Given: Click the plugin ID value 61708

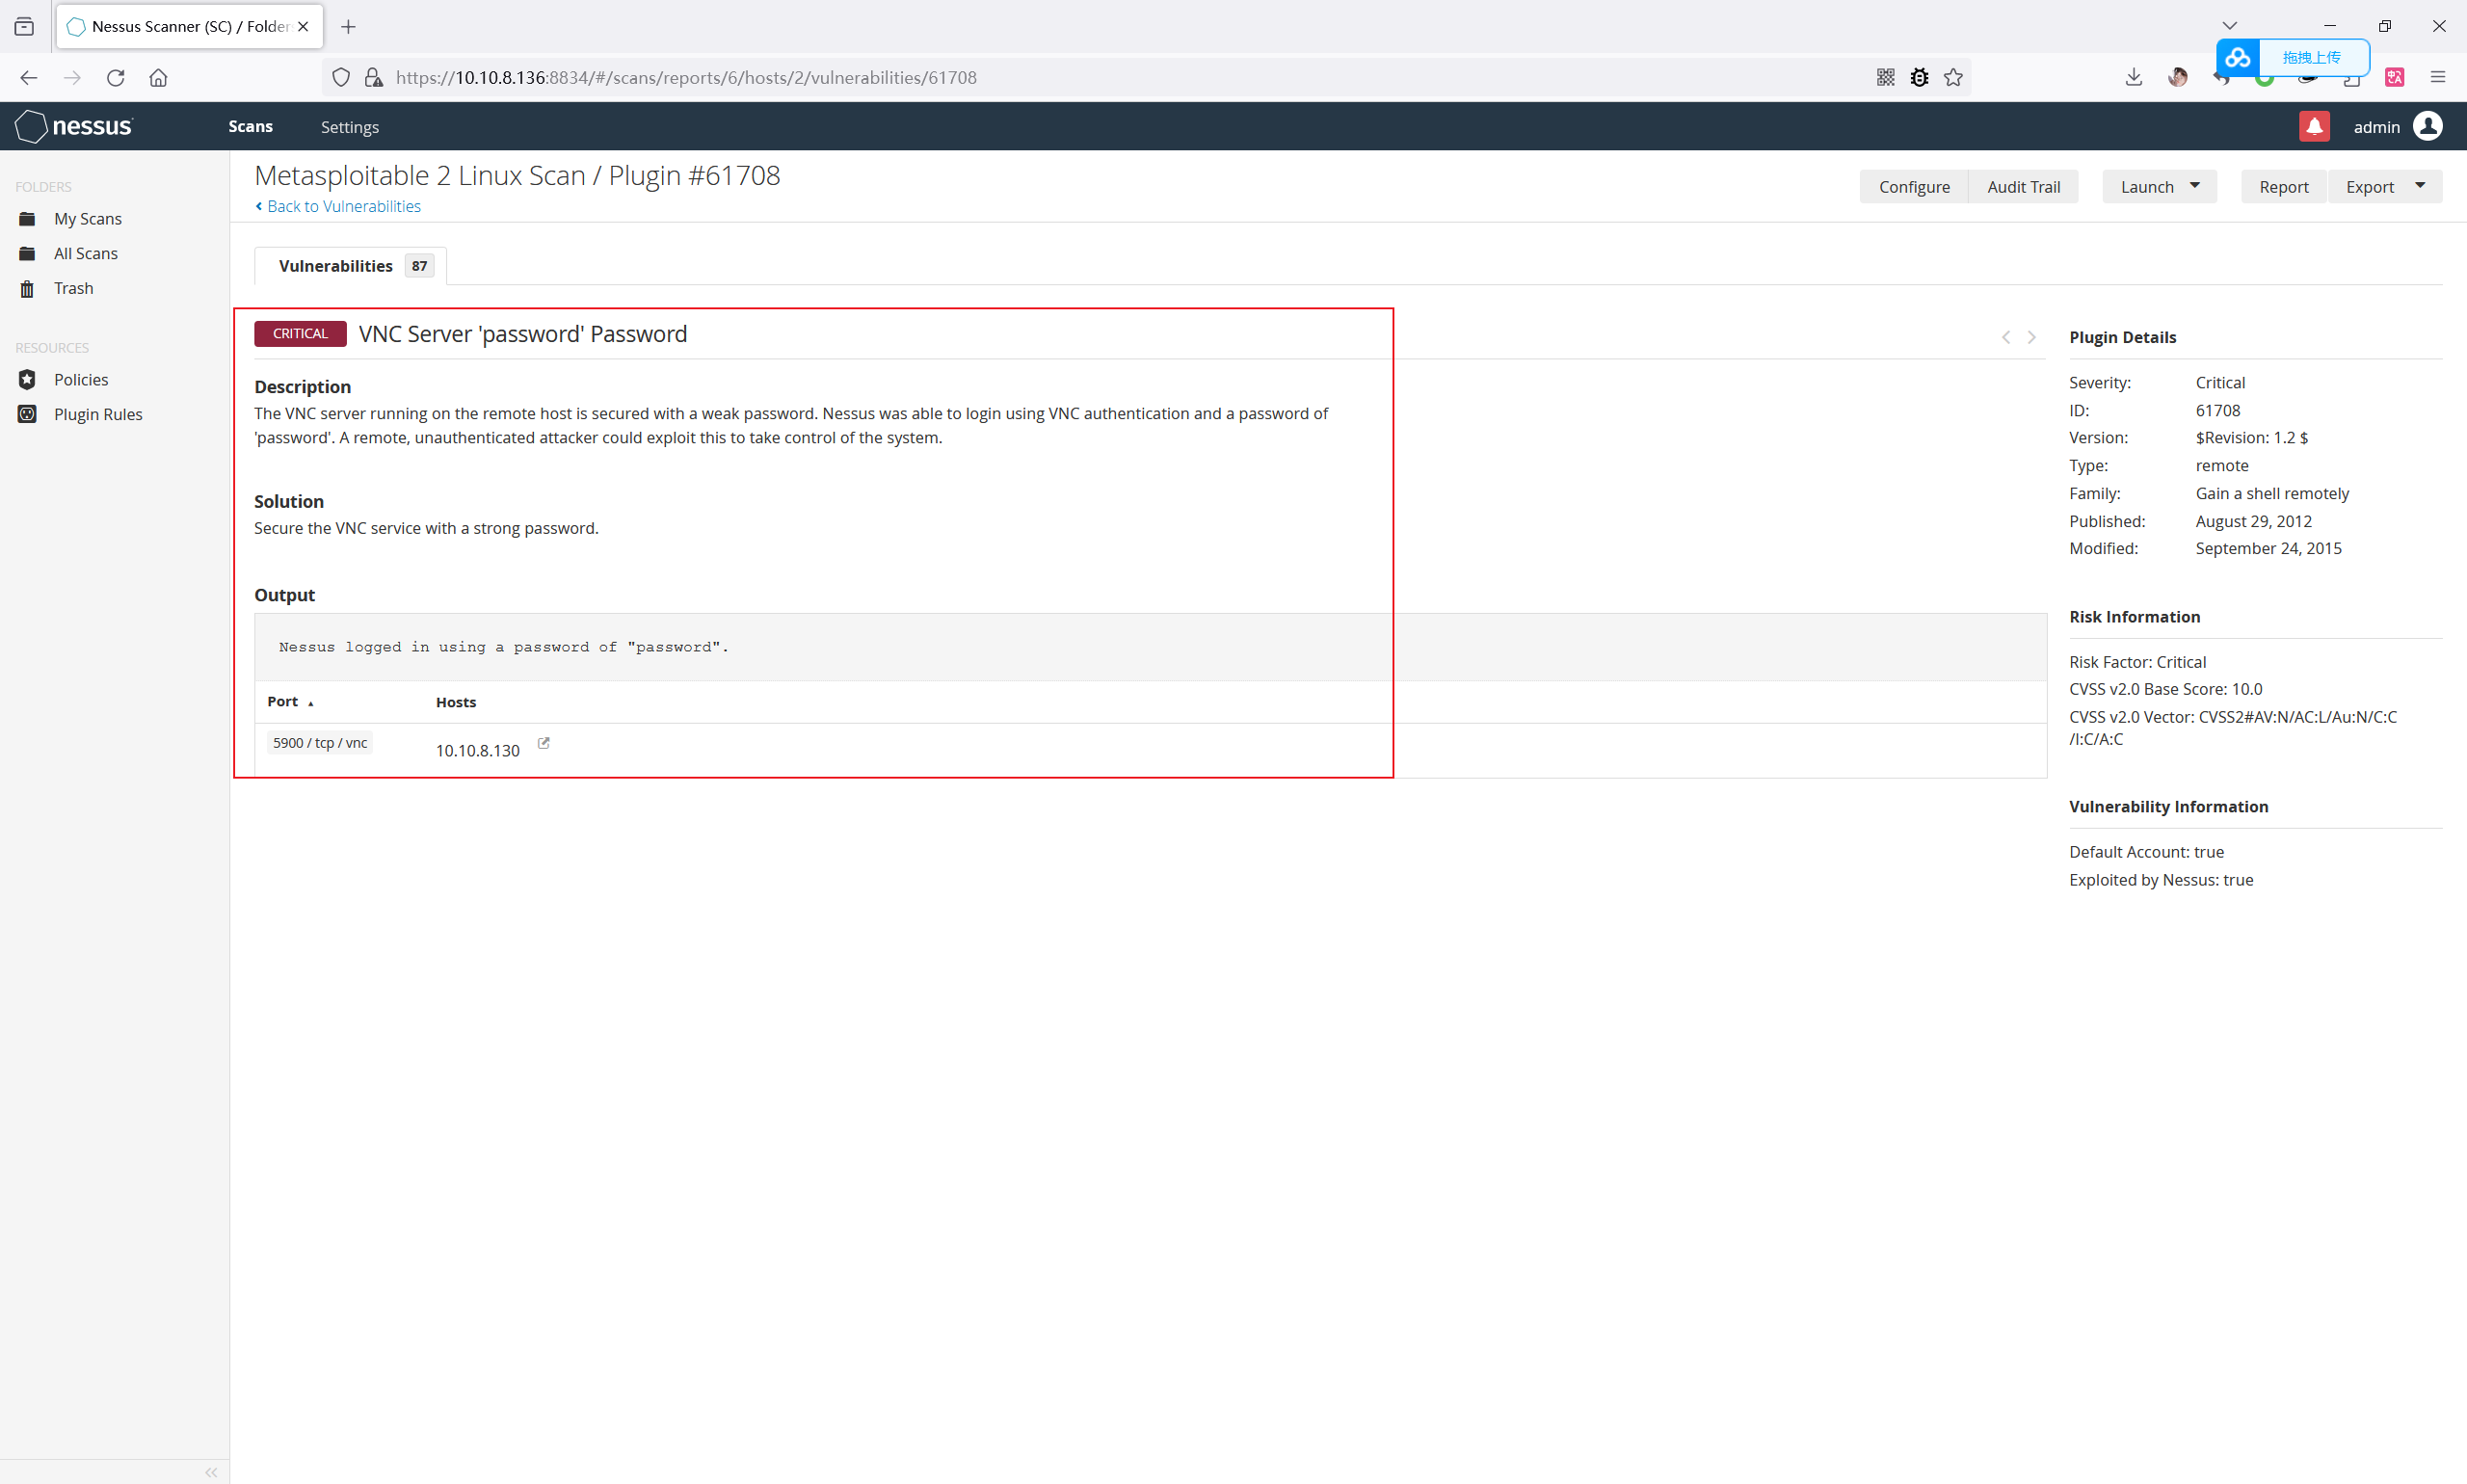Looking at the screenshot, I should click(x=2218, y=410).
